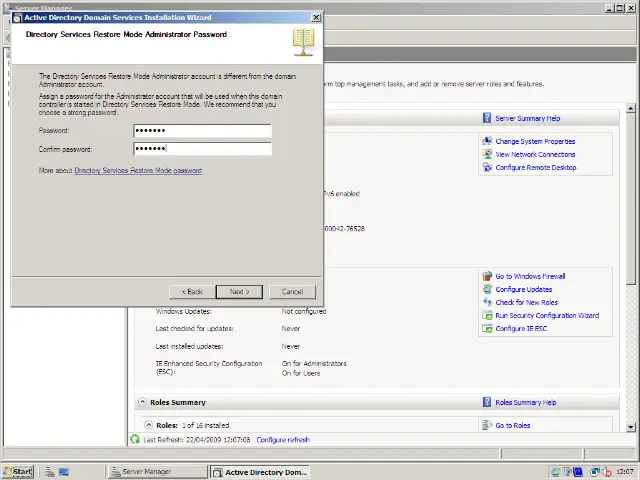Open View Network Connections link

point(535,155)
